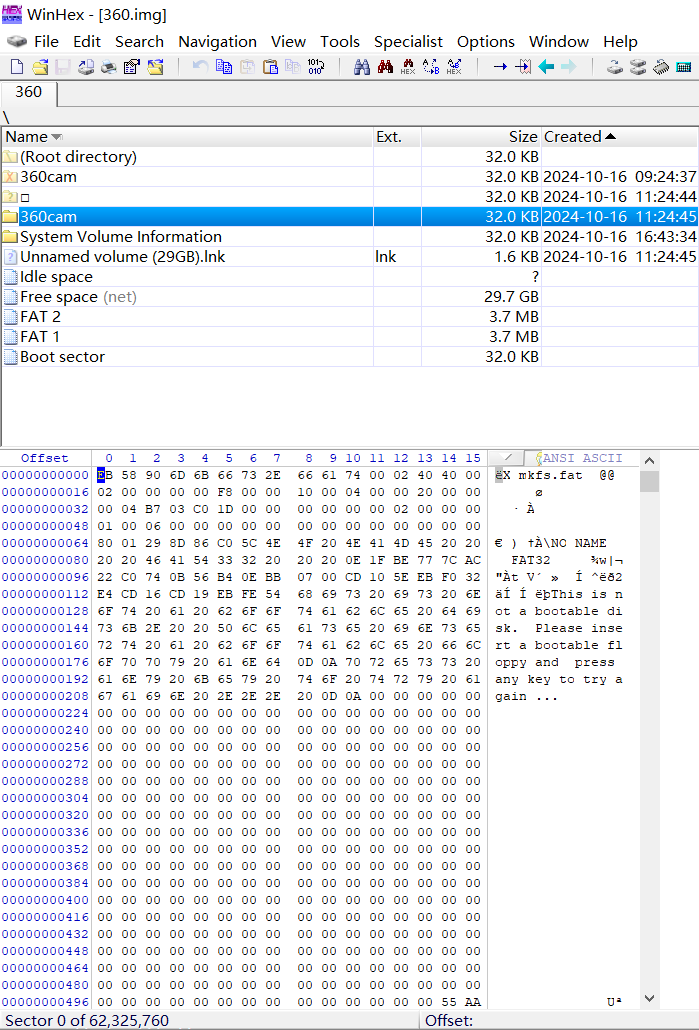Open the Navigation menu
The image size is (699, 1030).
[x=217, y=42]
